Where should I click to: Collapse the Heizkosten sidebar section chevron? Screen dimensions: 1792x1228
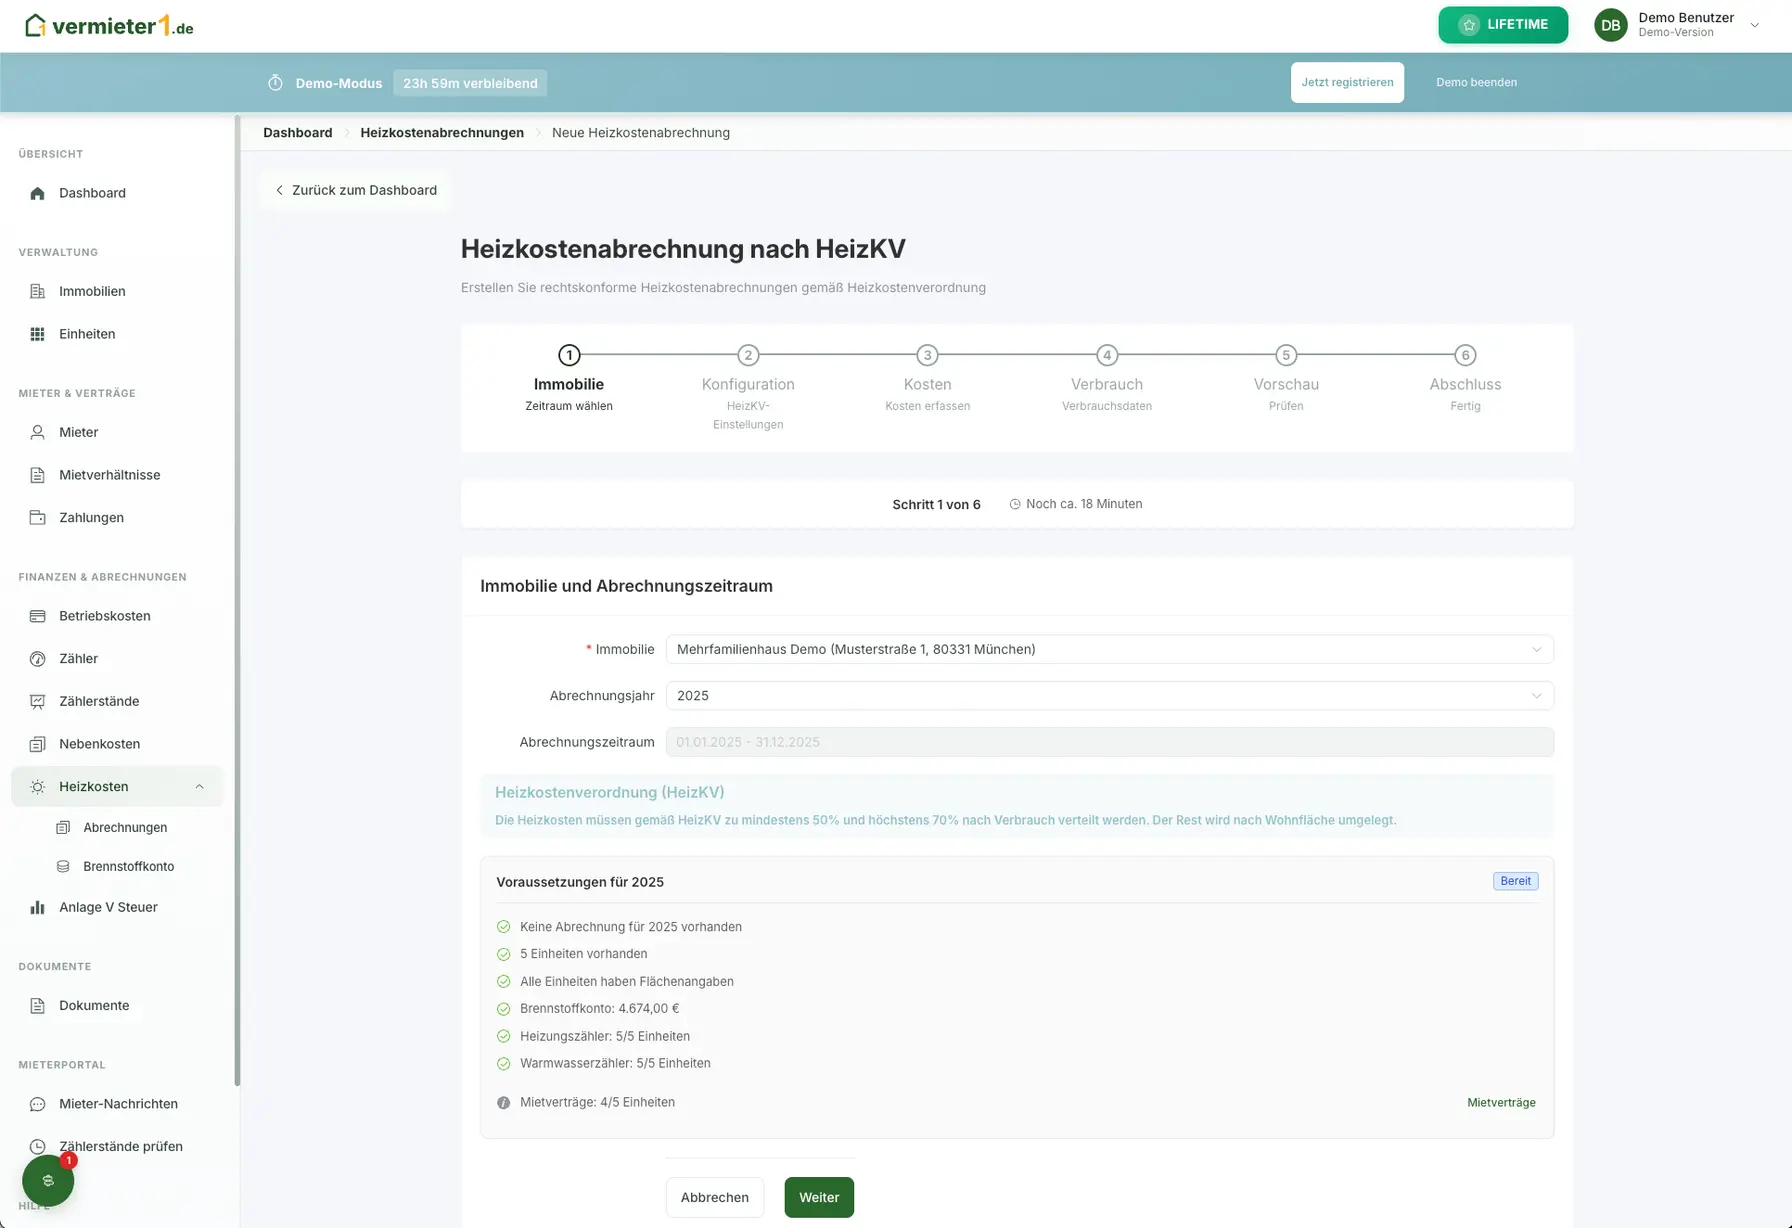pyautogui.click(x=199, y=787)
